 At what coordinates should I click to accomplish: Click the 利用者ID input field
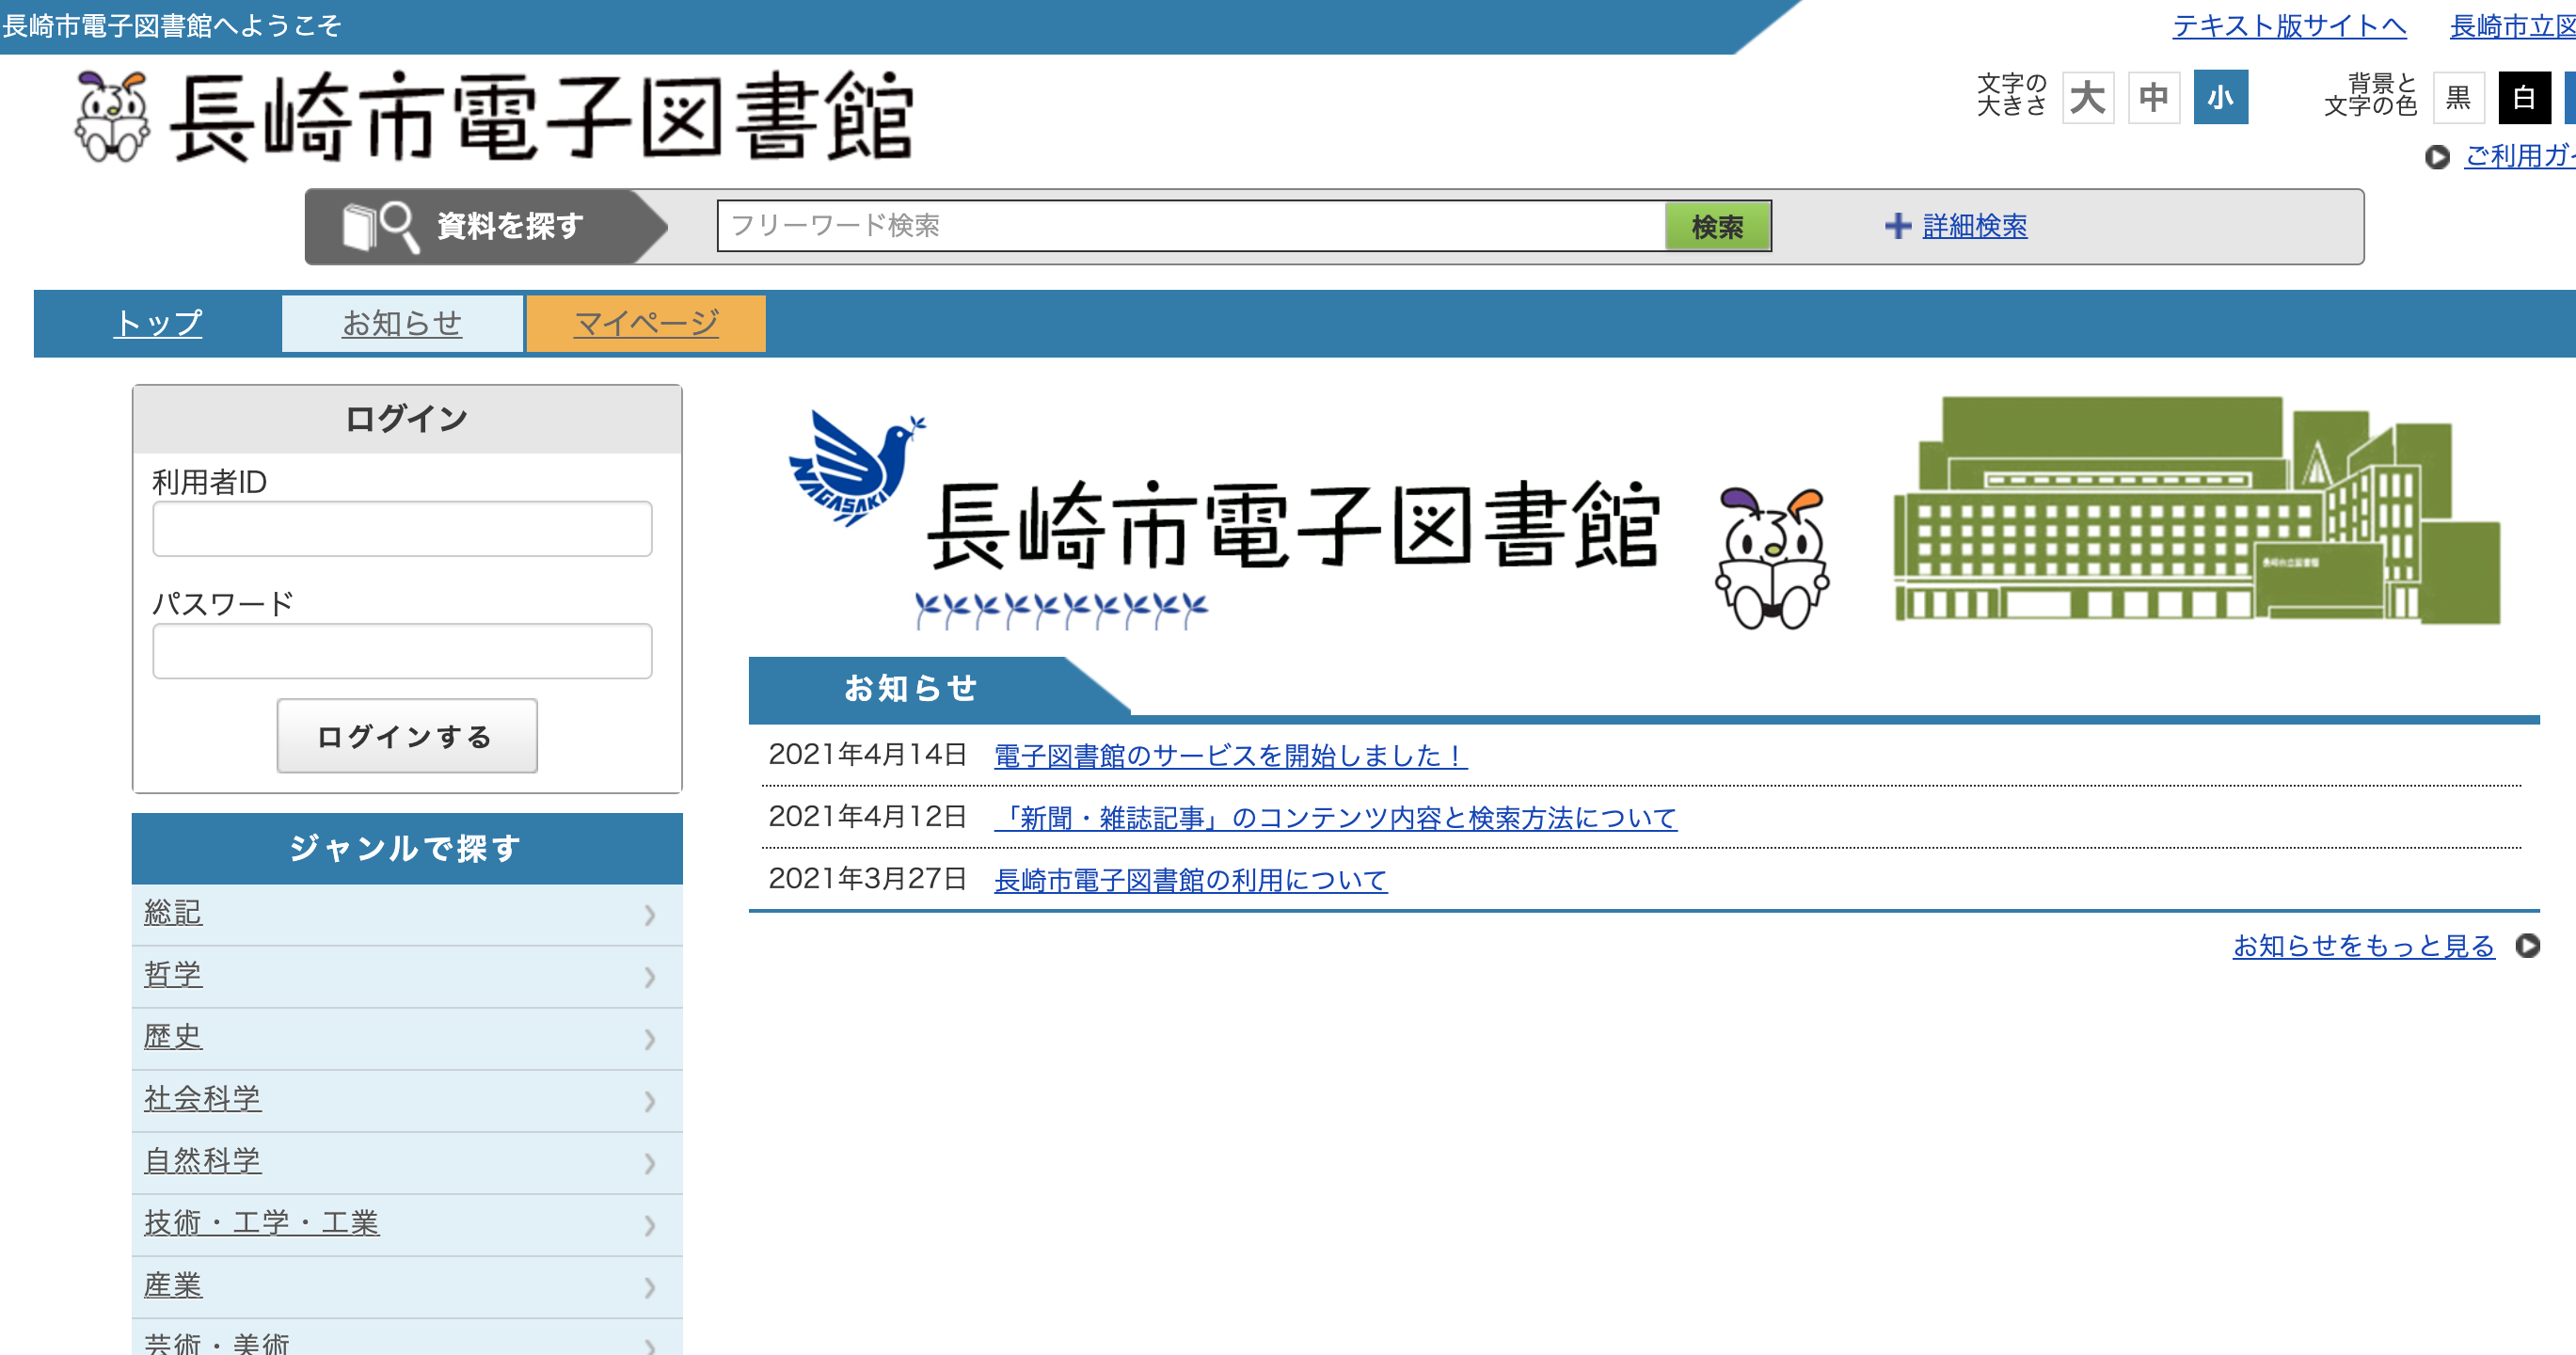tap(402, 528)
